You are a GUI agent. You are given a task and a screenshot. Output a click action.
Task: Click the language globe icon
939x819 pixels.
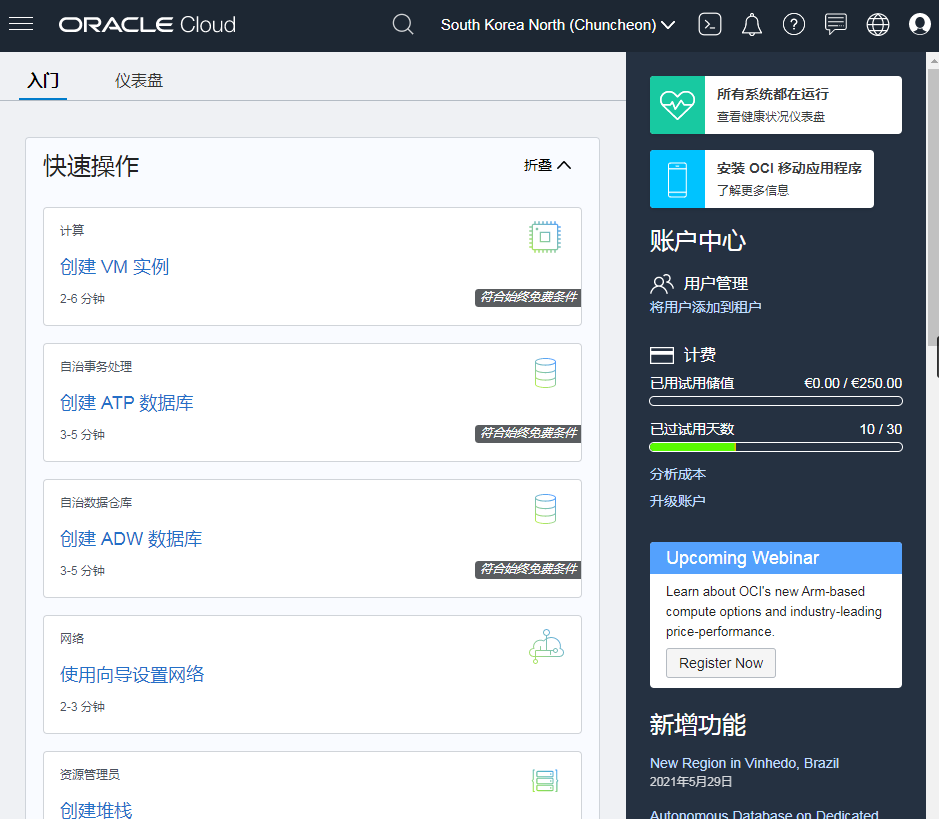(x=878, y=24)
